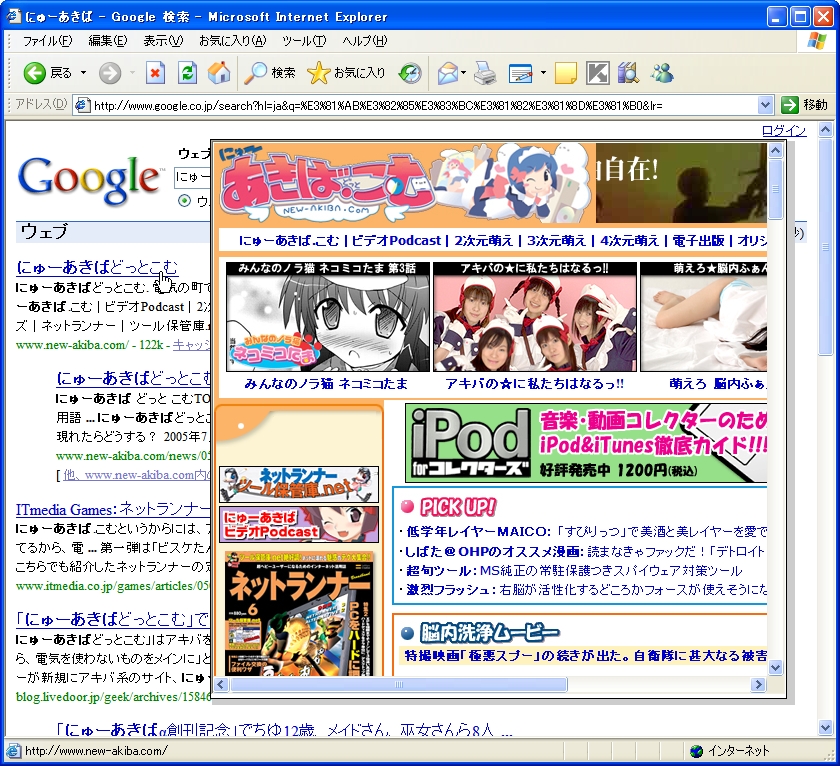Click 2次元萌え nav link in preview
Screen dimensions: 840x766
pyautogui.click(x=484, y=241)
